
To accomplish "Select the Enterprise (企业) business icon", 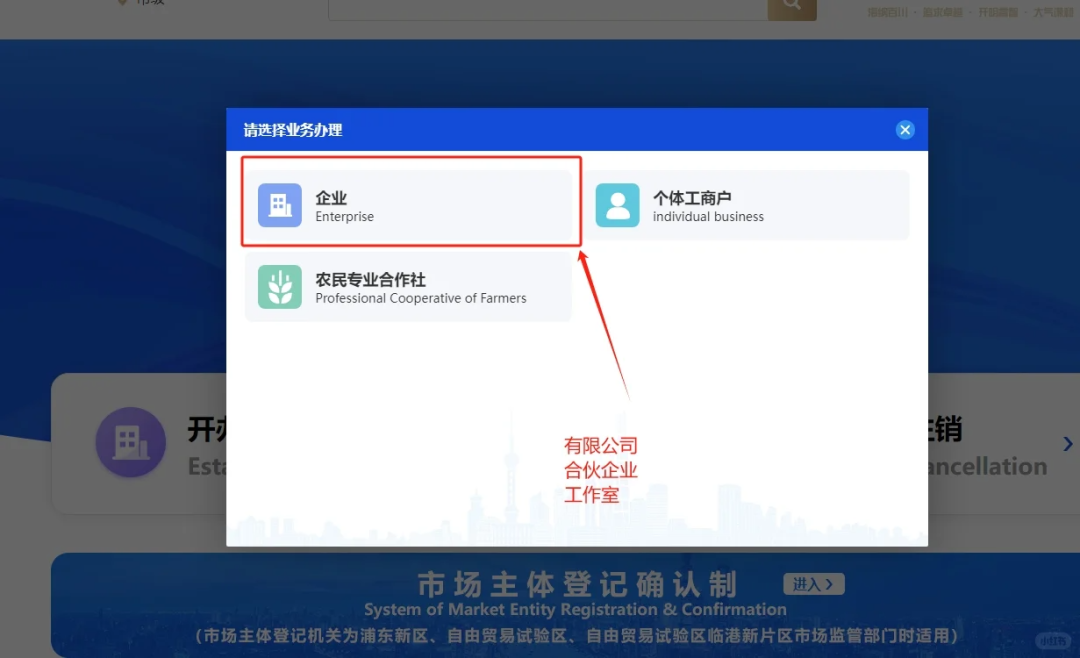I will point(279,204).
